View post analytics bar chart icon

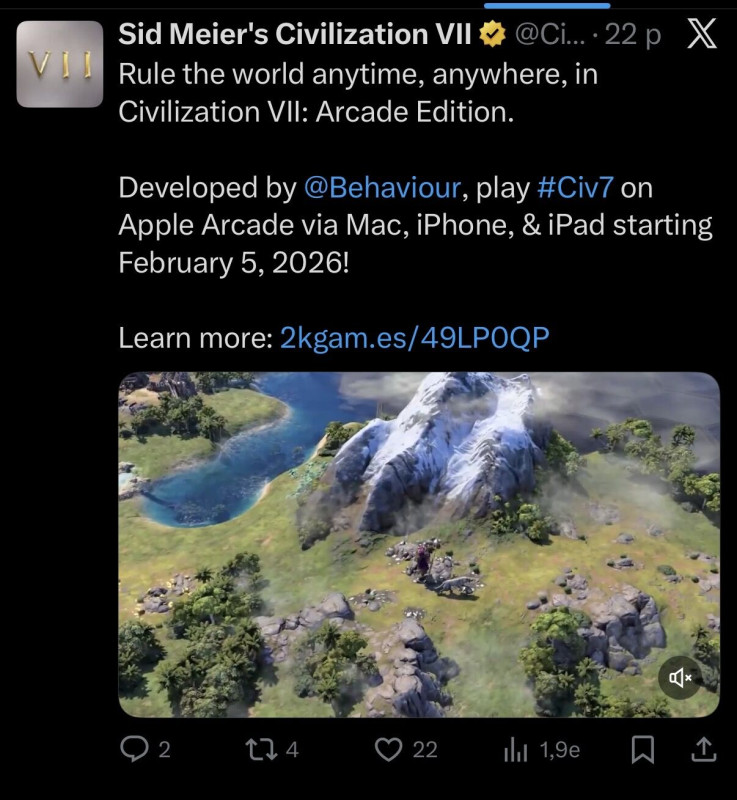[x=515, y=750]
